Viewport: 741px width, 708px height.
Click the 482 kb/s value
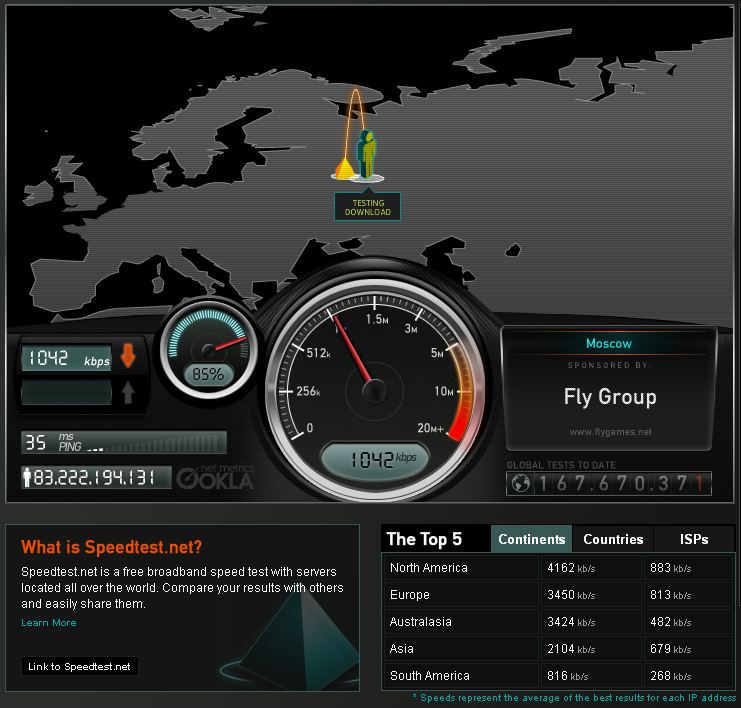(x=671, y=622)
